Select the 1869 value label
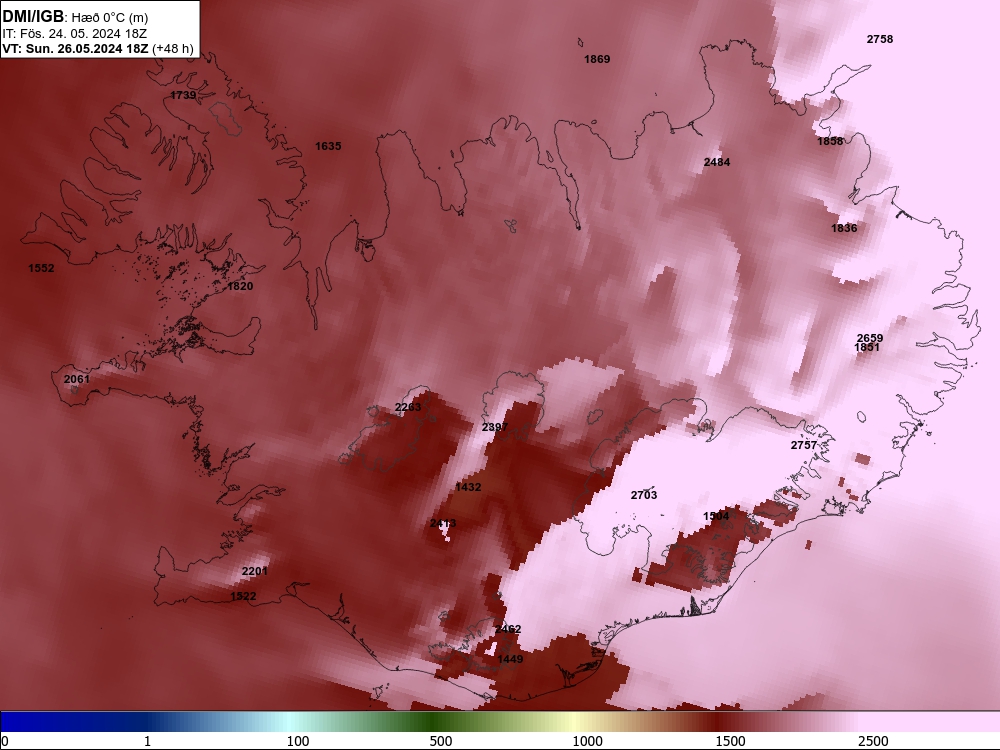The width and height of the screenshot is (1000, 750). pos(597,59)
